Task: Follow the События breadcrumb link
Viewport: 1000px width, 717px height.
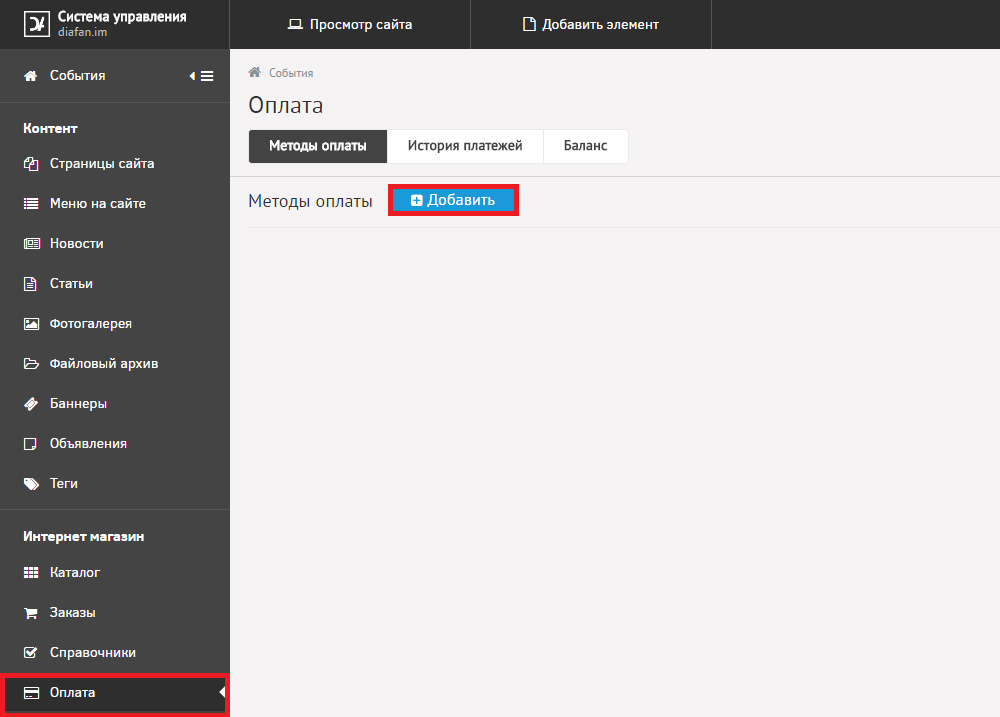Action: pos(290,73)
